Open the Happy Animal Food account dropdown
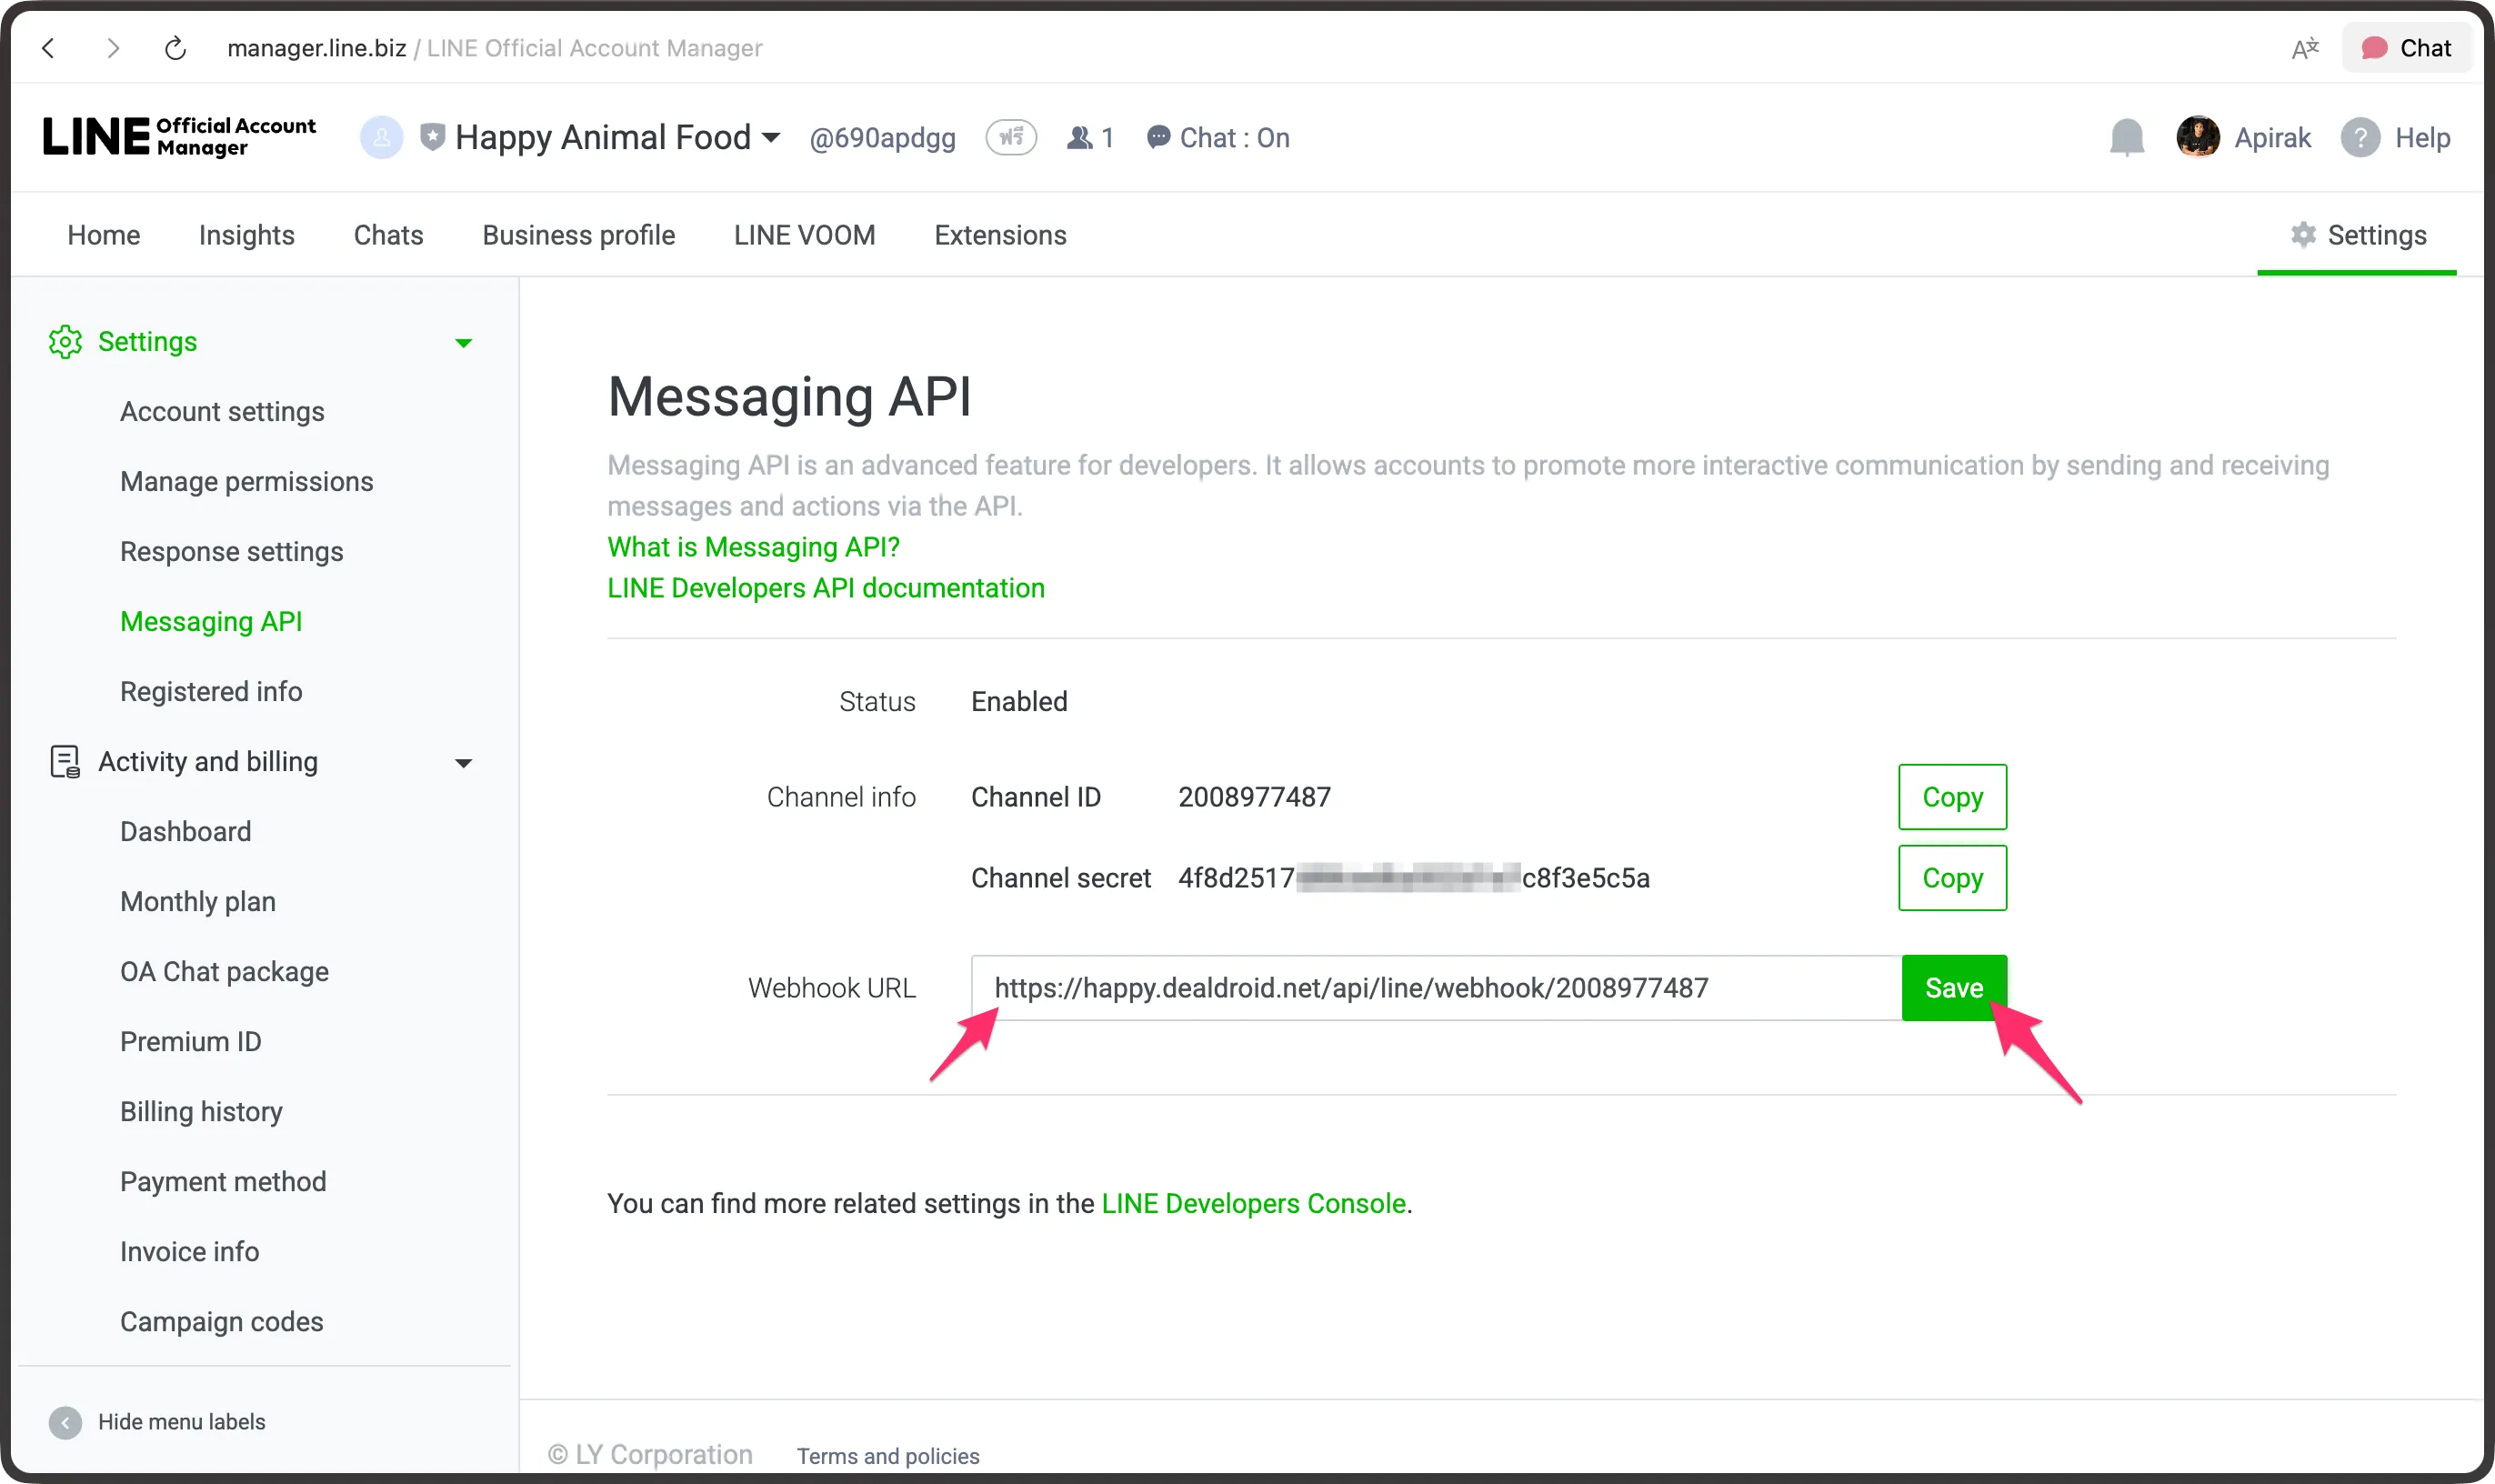Viewport: 2495px width, 1484px height. click(x=770, y=137)
